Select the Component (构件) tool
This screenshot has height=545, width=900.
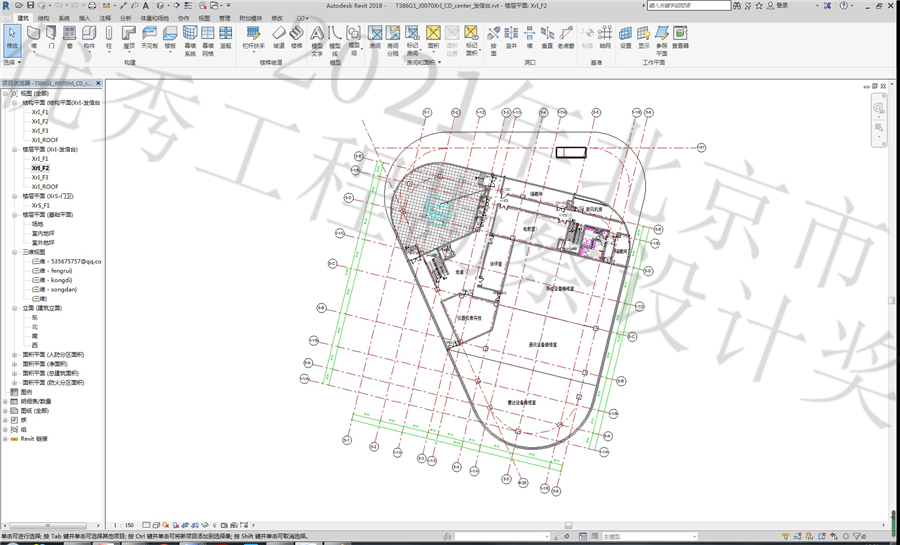[89, 37]
